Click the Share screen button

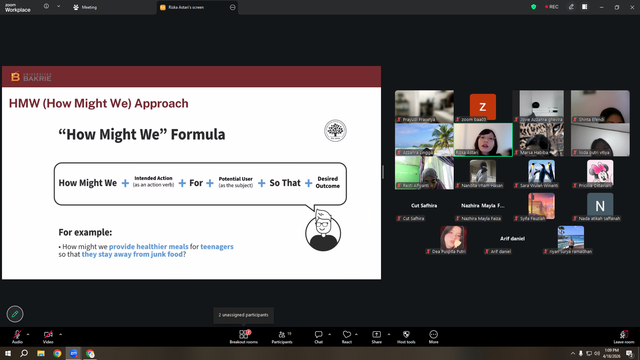[x=376, y=337]
